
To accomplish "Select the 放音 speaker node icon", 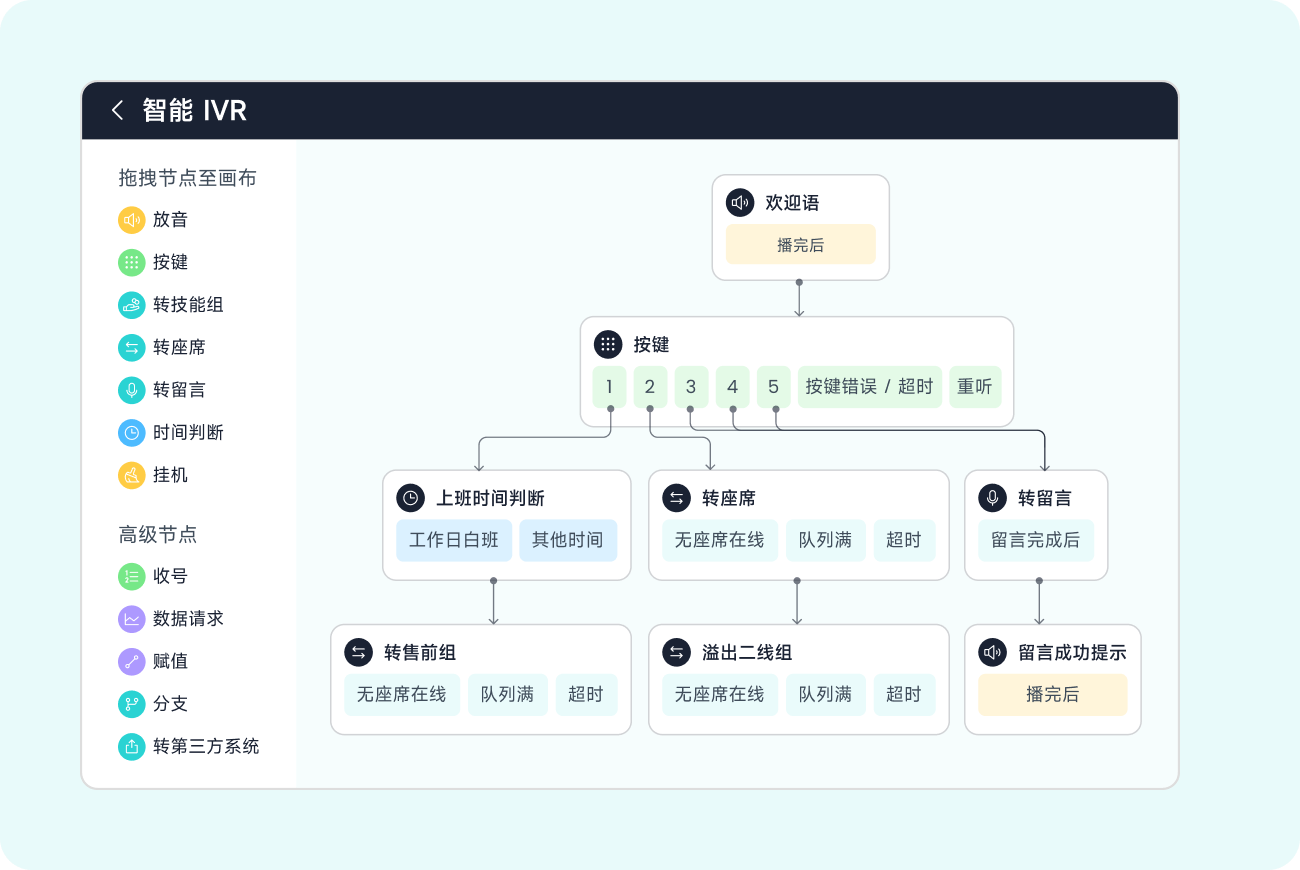I will click(131, 220).
